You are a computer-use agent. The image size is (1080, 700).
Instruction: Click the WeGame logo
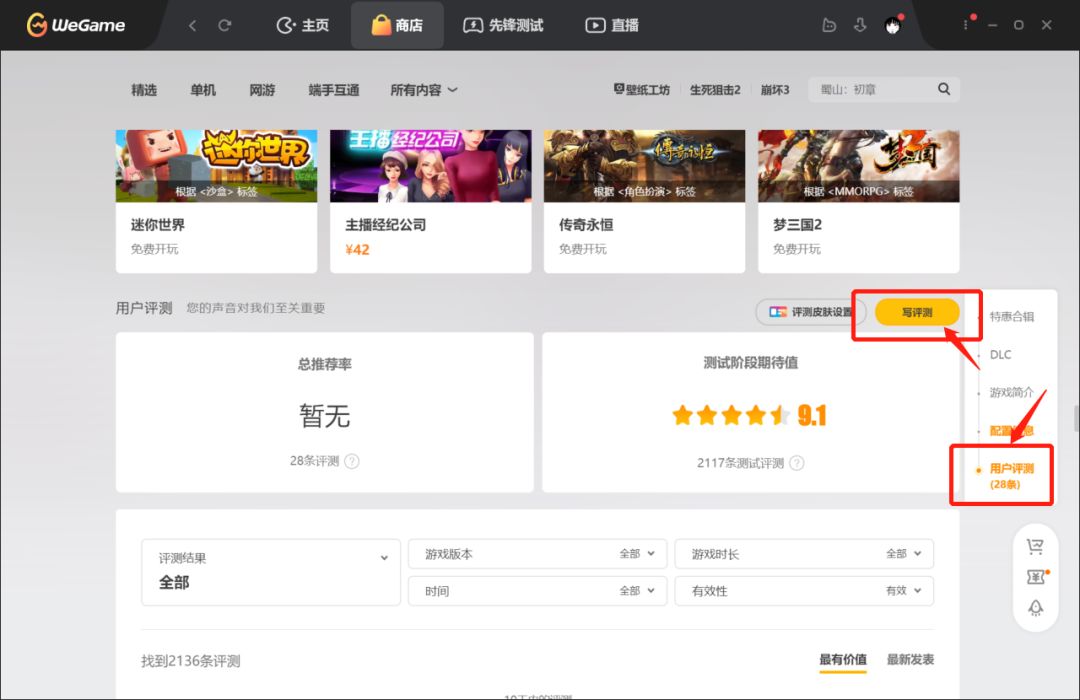coord(76,25)
